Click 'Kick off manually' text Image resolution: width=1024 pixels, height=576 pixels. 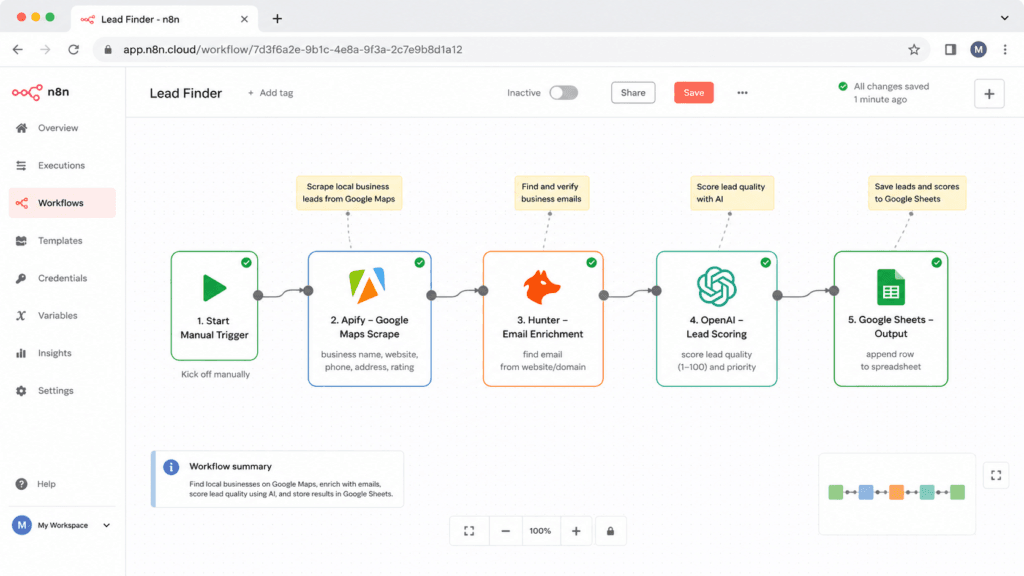pos(216,374)
